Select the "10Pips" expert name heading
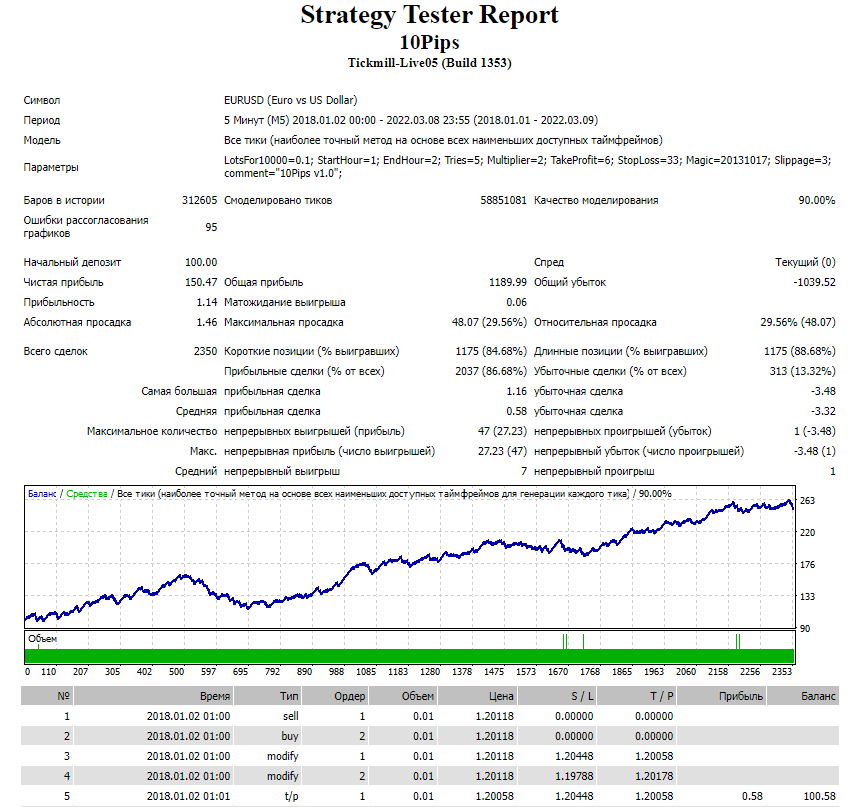856x807 pixels. point(429,42)
